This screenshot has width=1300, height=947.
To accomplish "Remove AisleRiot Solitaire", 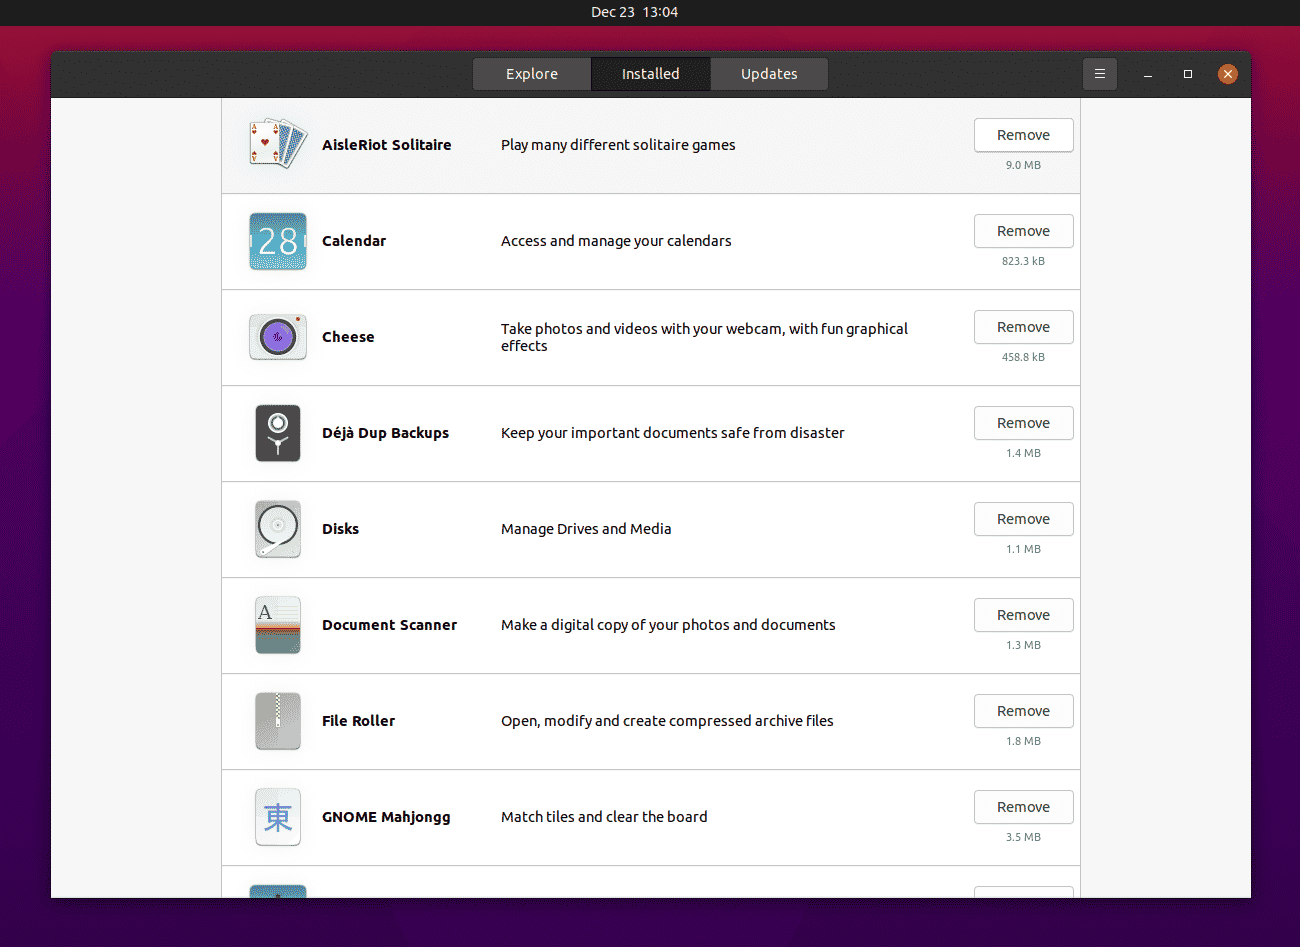I will (x=1024, y=135).
